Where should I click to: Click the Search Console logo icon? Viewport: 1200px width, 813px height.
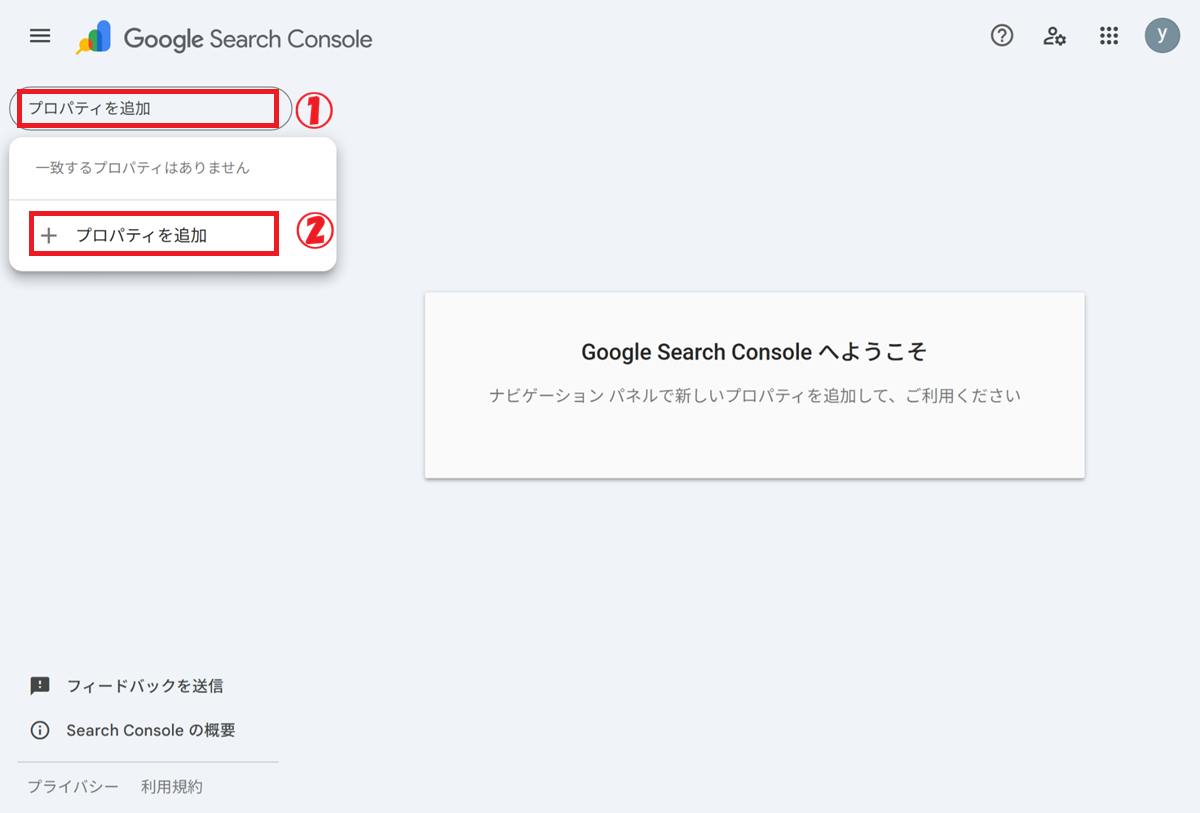point(94,38)
